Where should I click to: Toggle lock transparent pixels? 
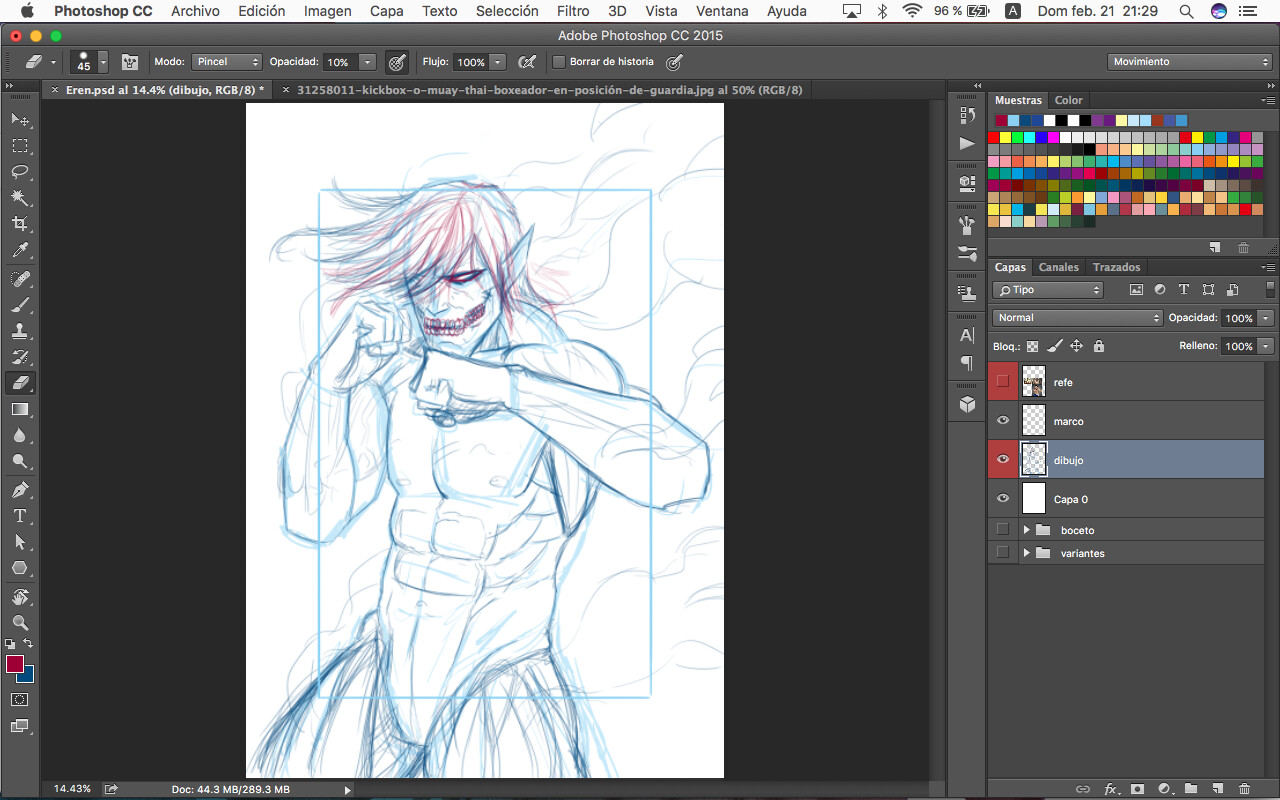tap(1032, 346)
